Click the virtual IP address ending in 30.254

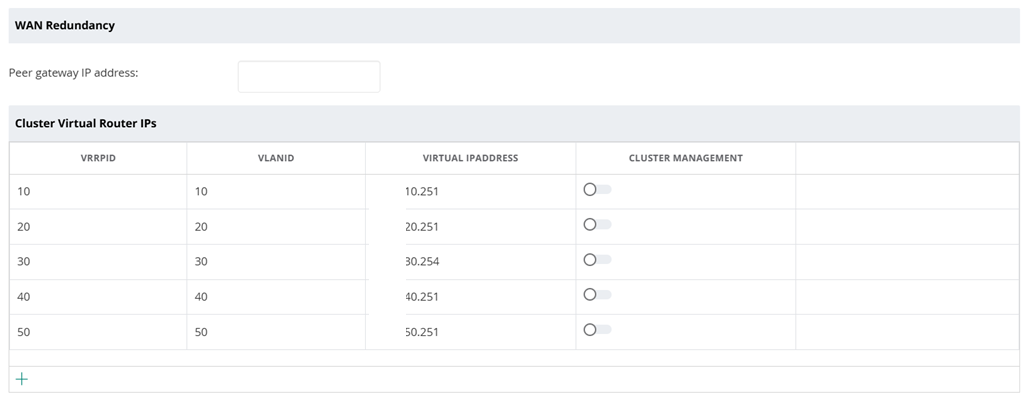click(422, 262)
